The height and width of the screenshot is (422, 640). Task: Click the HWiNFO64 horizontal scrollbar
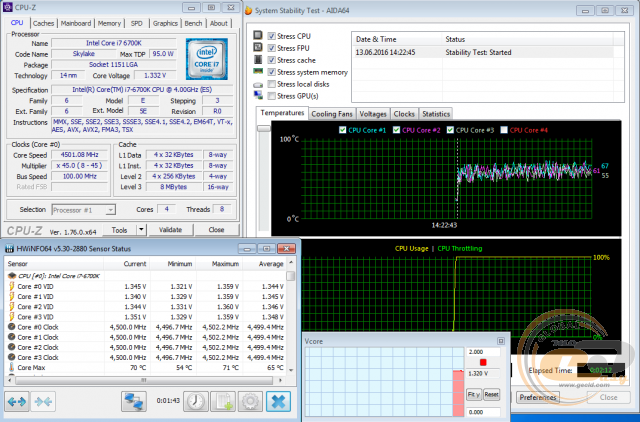(x=144, y=380)
